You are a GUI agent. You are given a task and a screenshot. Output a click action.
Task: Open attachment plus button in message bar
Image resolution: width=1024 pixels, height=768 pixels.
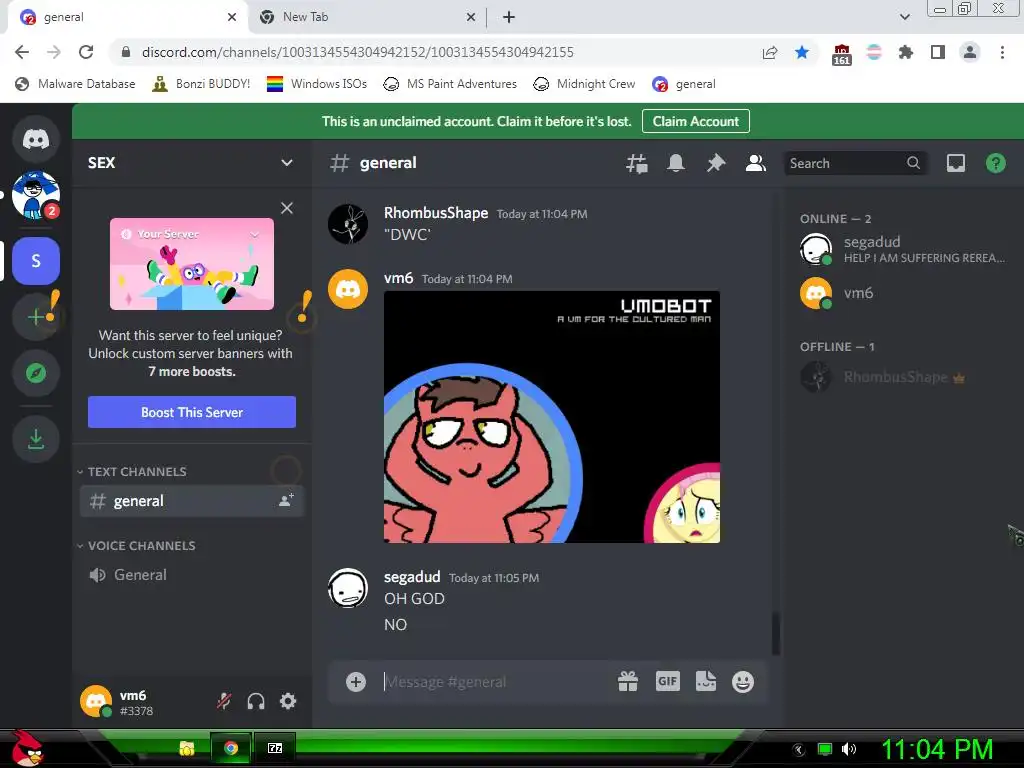click(x=356, y=682)
